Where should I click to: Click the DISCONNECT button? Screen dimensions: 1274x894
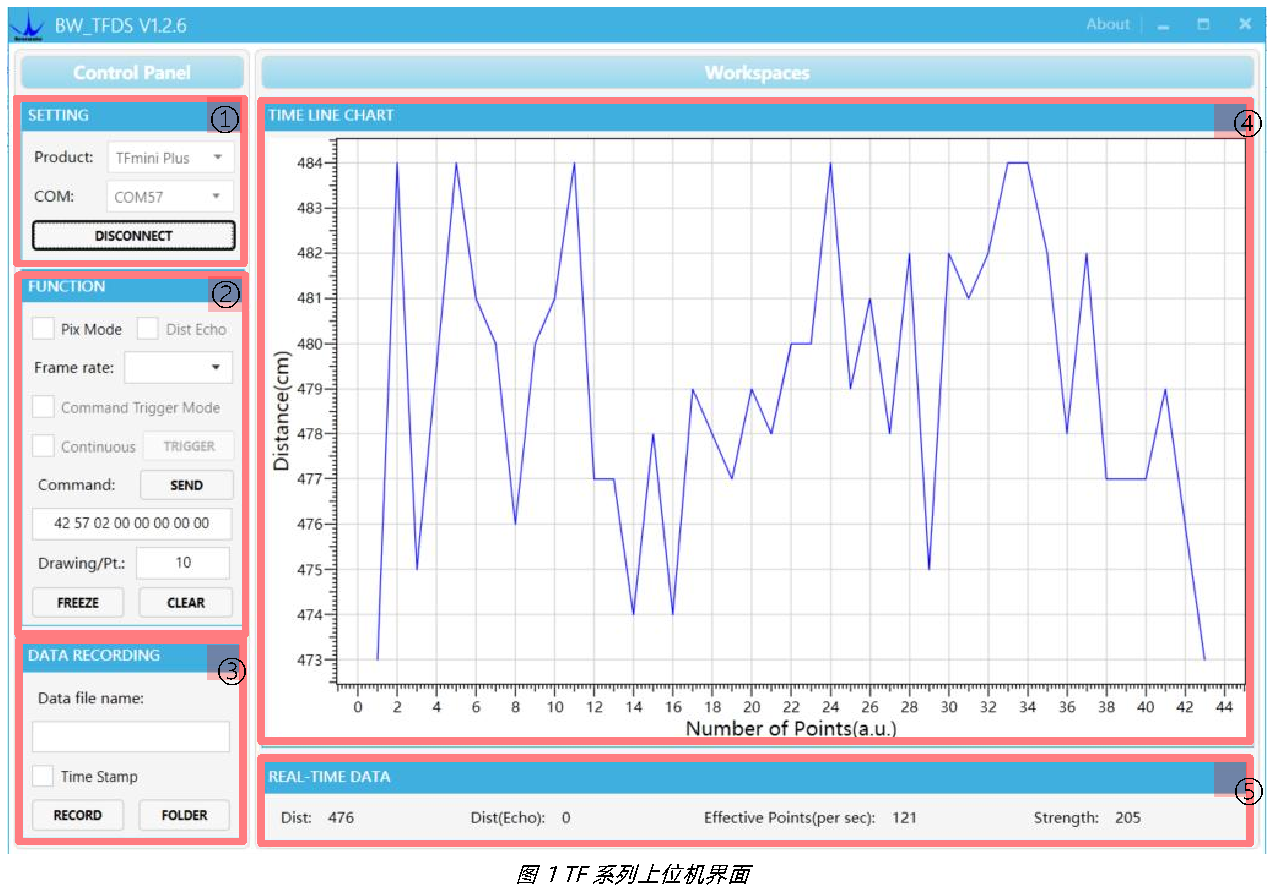[x=134, y=236]
